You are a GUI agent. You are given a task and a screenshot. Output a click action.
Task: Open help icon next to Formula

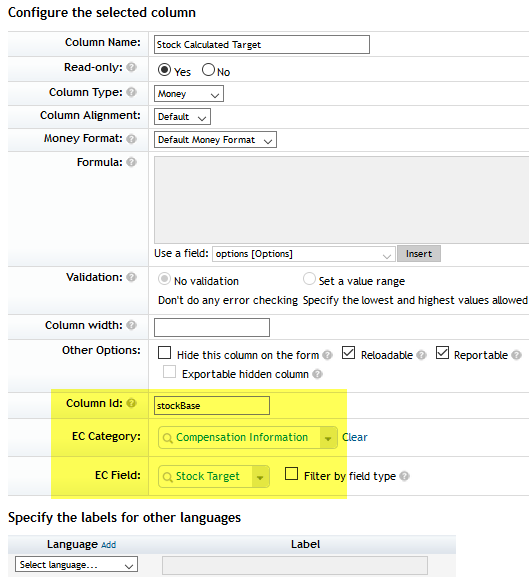131,162
